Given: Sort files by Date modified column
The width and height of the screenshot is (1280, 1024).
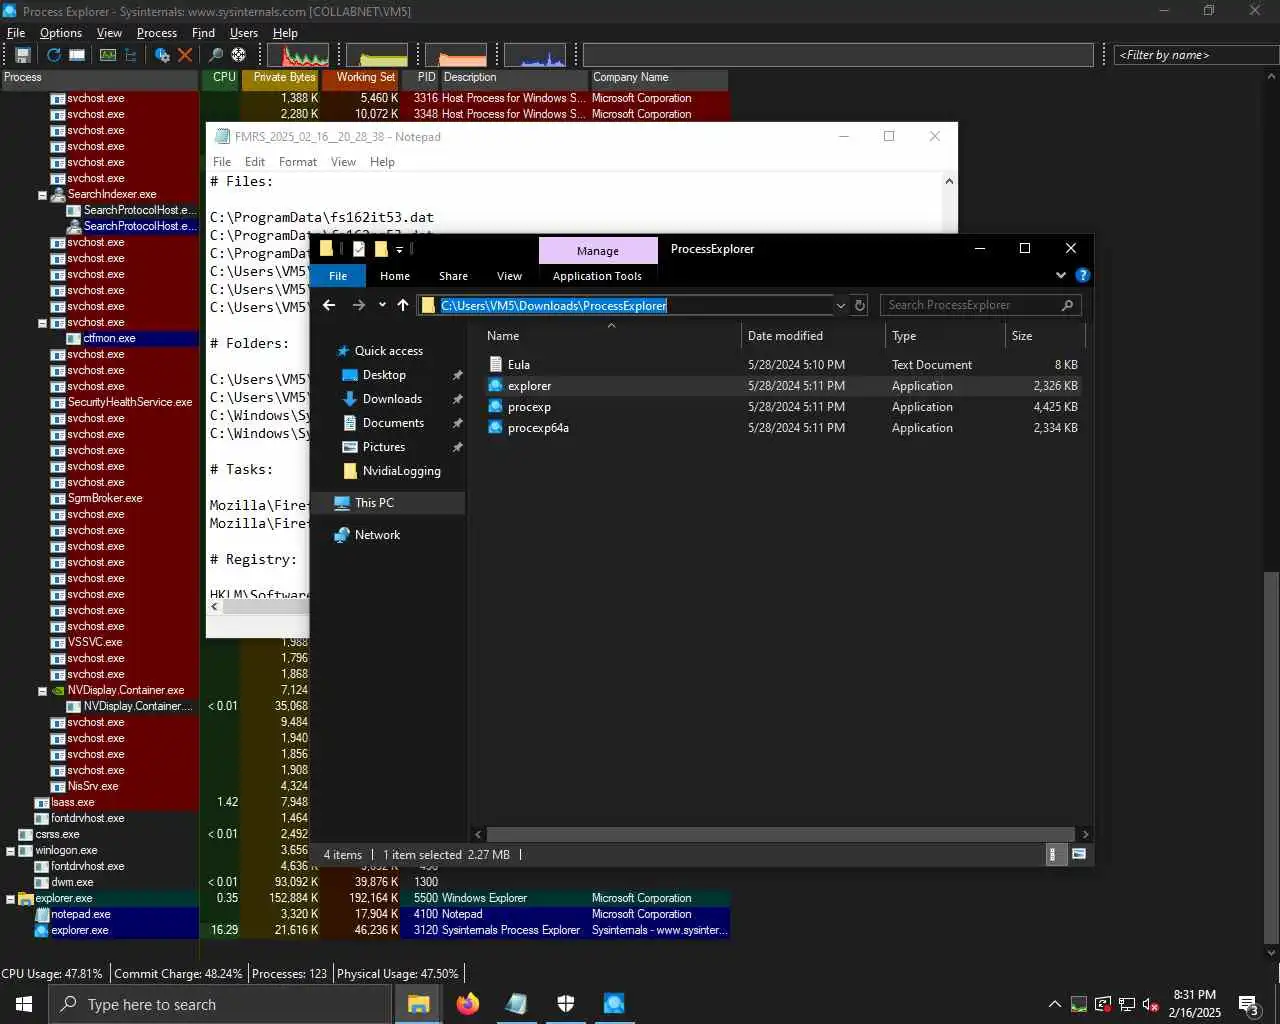Looking at the screenshot, I should tap(813, 336).
